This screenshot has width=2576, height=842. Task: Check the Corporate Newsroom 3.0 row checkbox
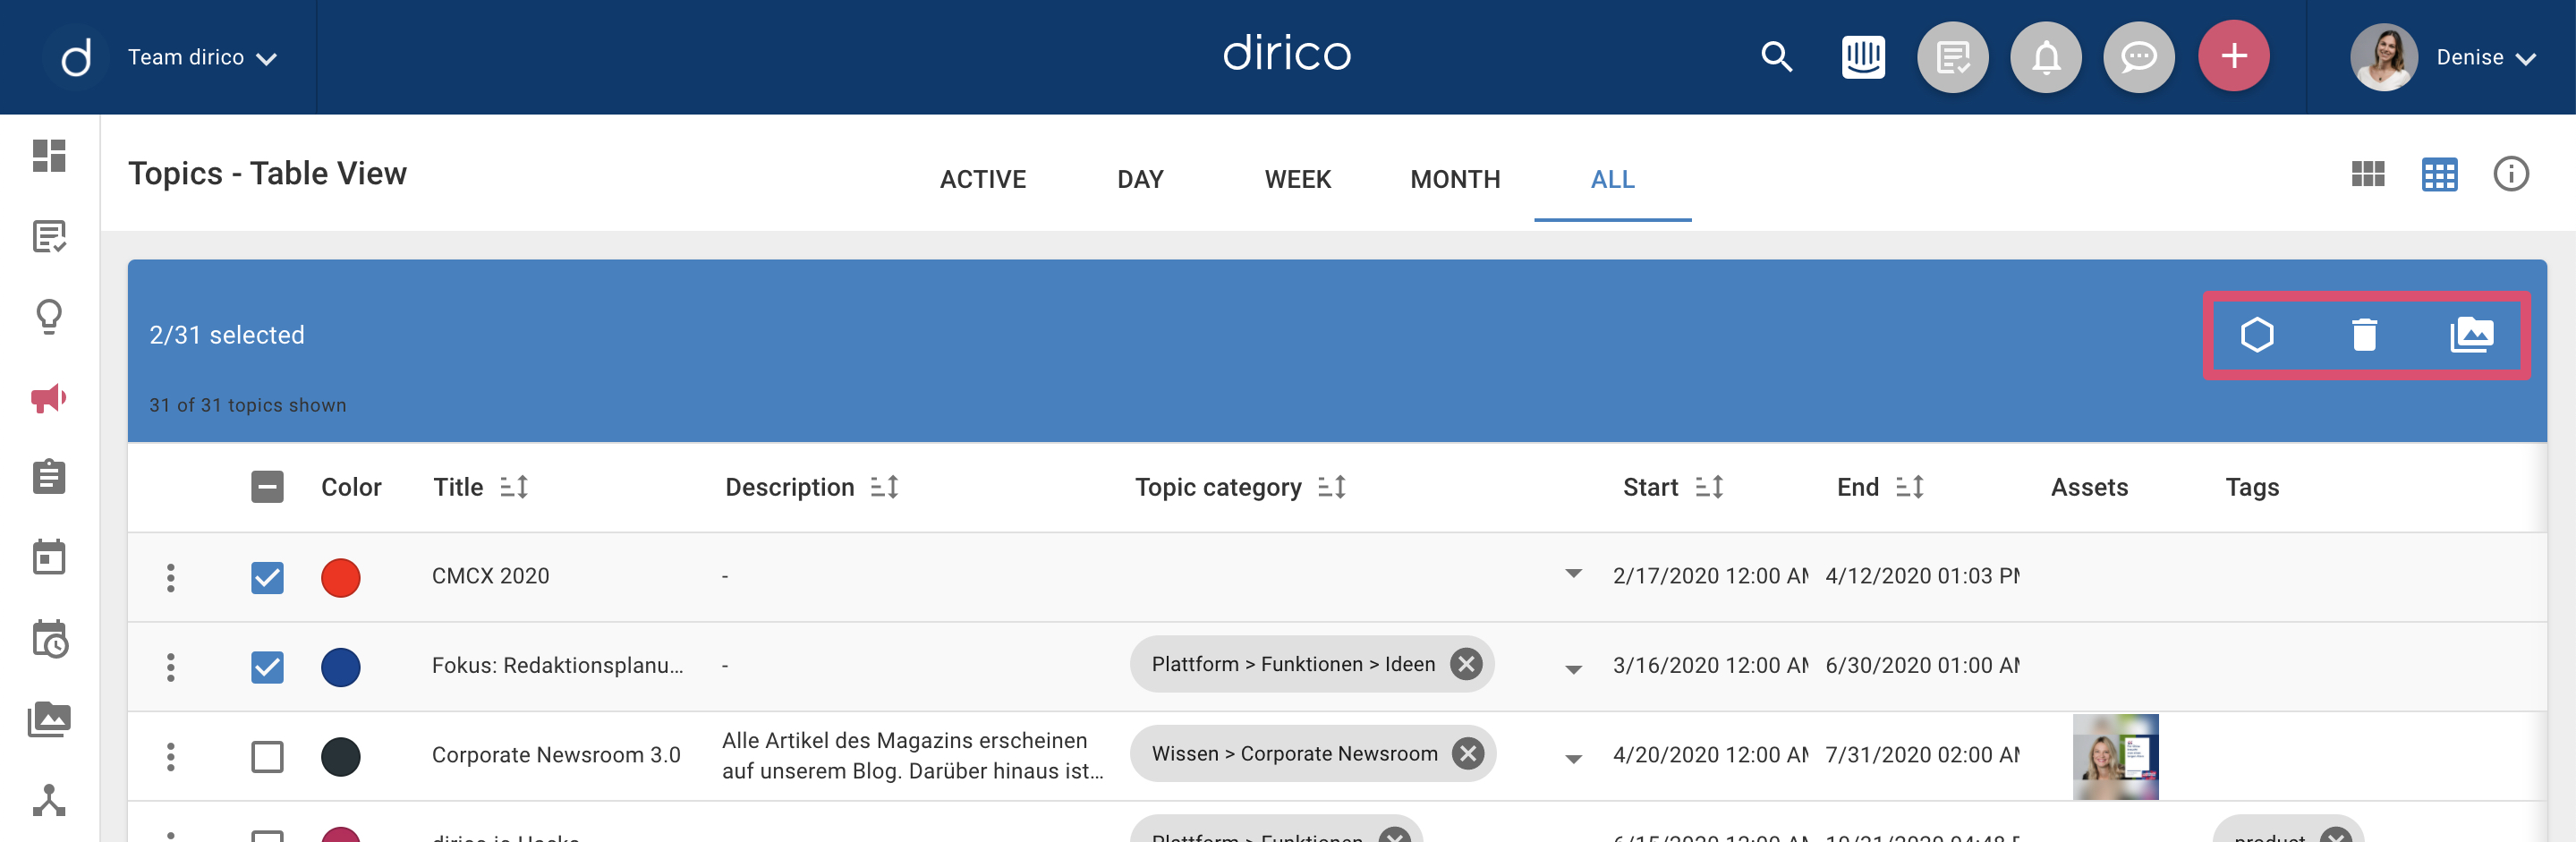click(x=267, y=756)
